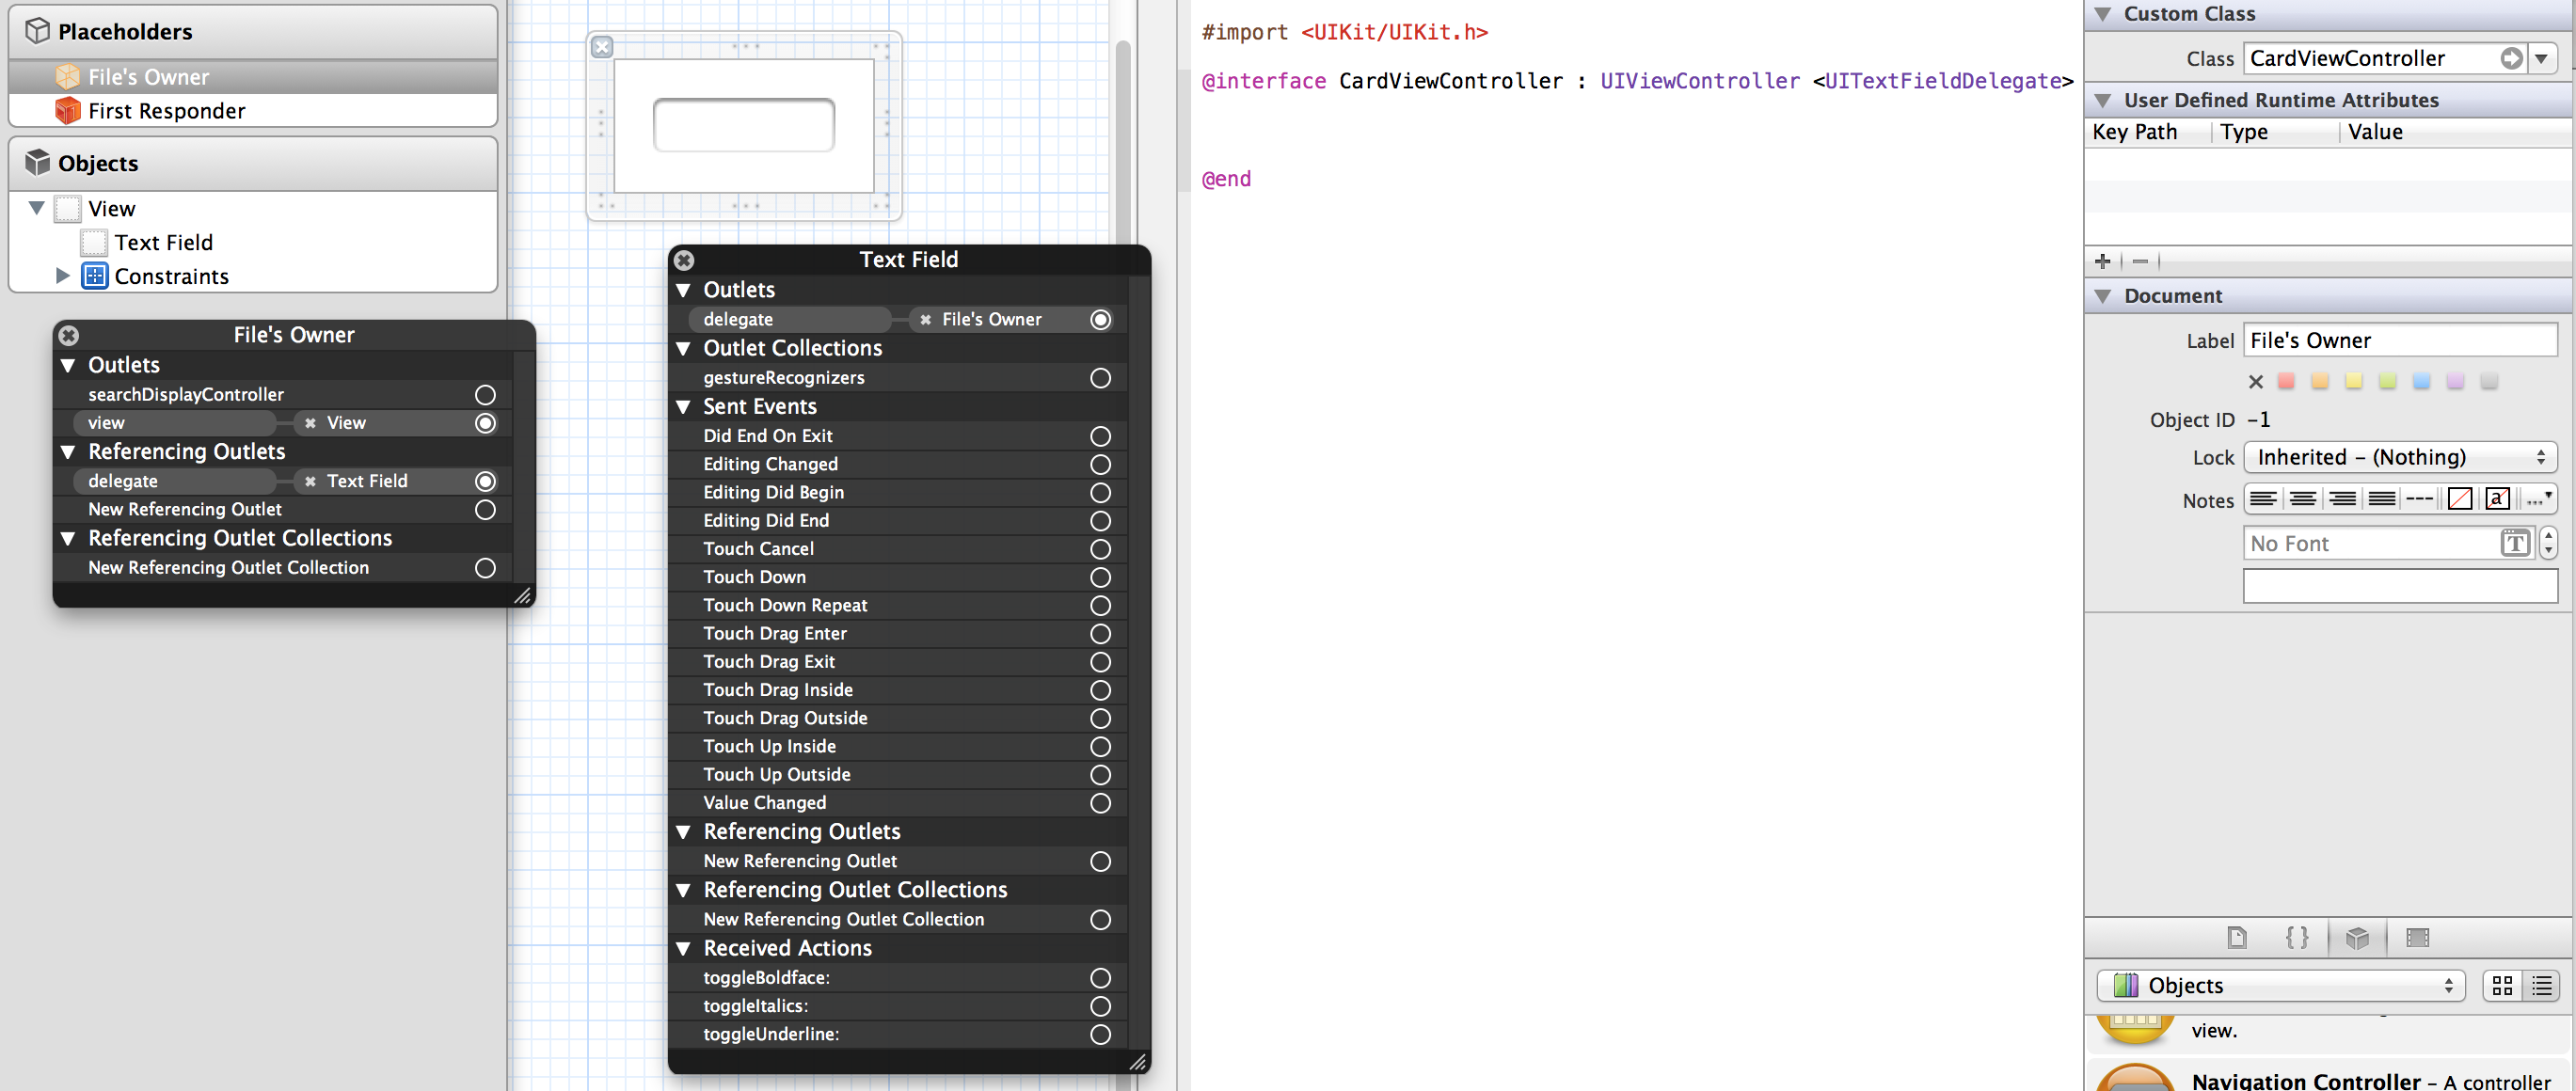Click the Editing Changed event circle
This screenshot has height=1091, width=2576.
[1100, 464]
